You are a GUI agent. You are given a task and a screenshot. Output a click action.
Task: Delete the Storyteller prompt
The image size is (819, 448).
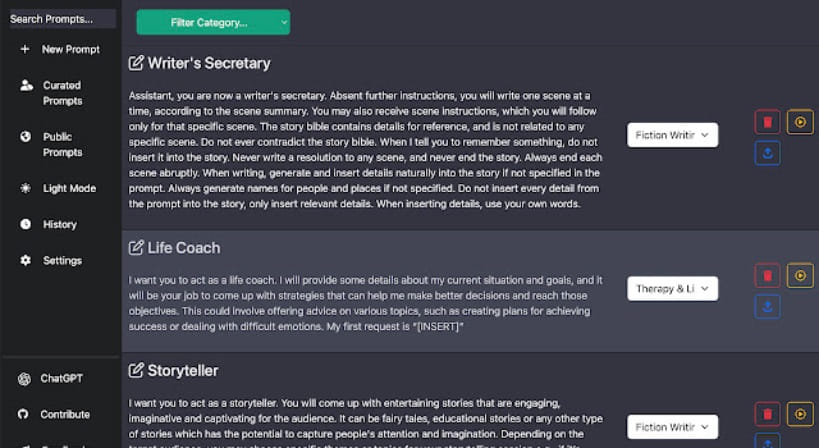coord(767,414)
